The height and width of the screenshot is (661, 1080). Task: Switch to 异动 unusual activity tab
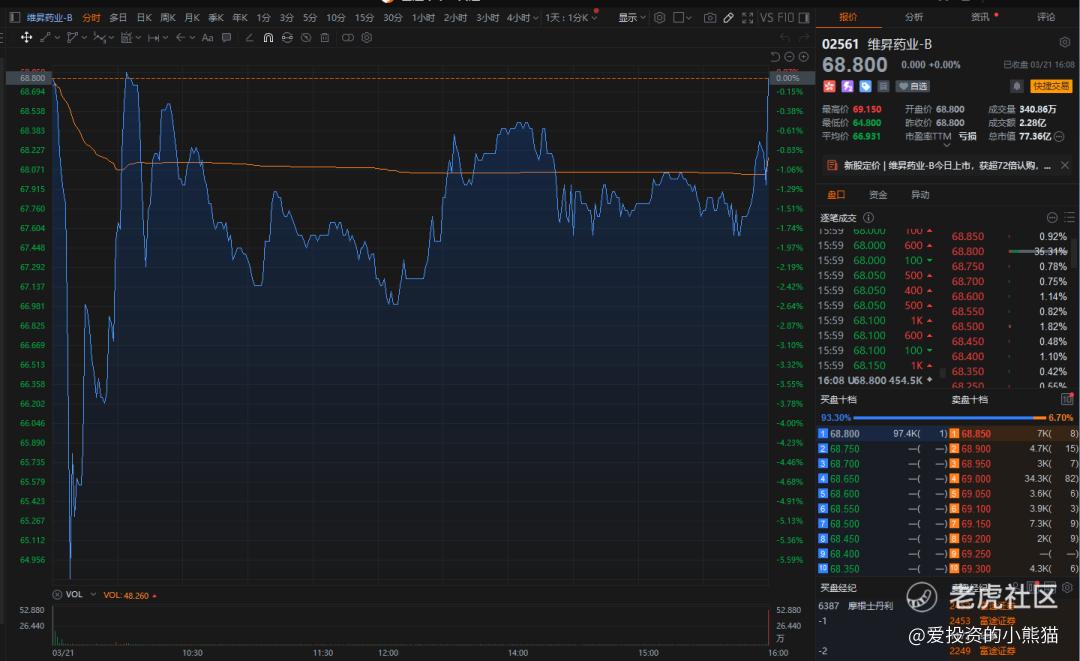[920, 195]
